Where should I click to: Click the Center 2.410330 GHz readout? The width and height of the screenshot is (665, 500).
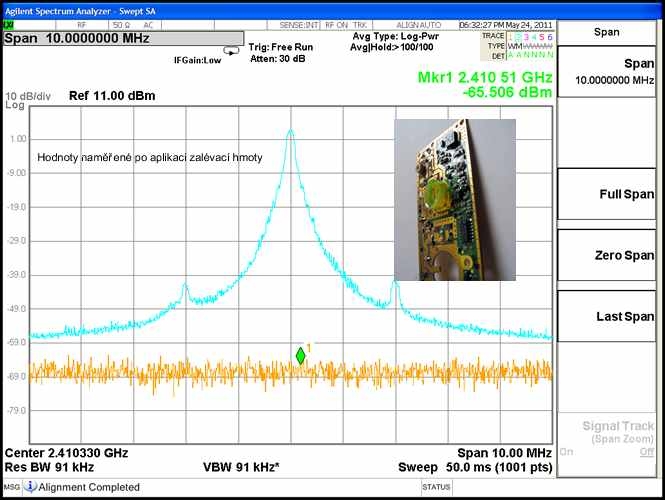[66, 453]
